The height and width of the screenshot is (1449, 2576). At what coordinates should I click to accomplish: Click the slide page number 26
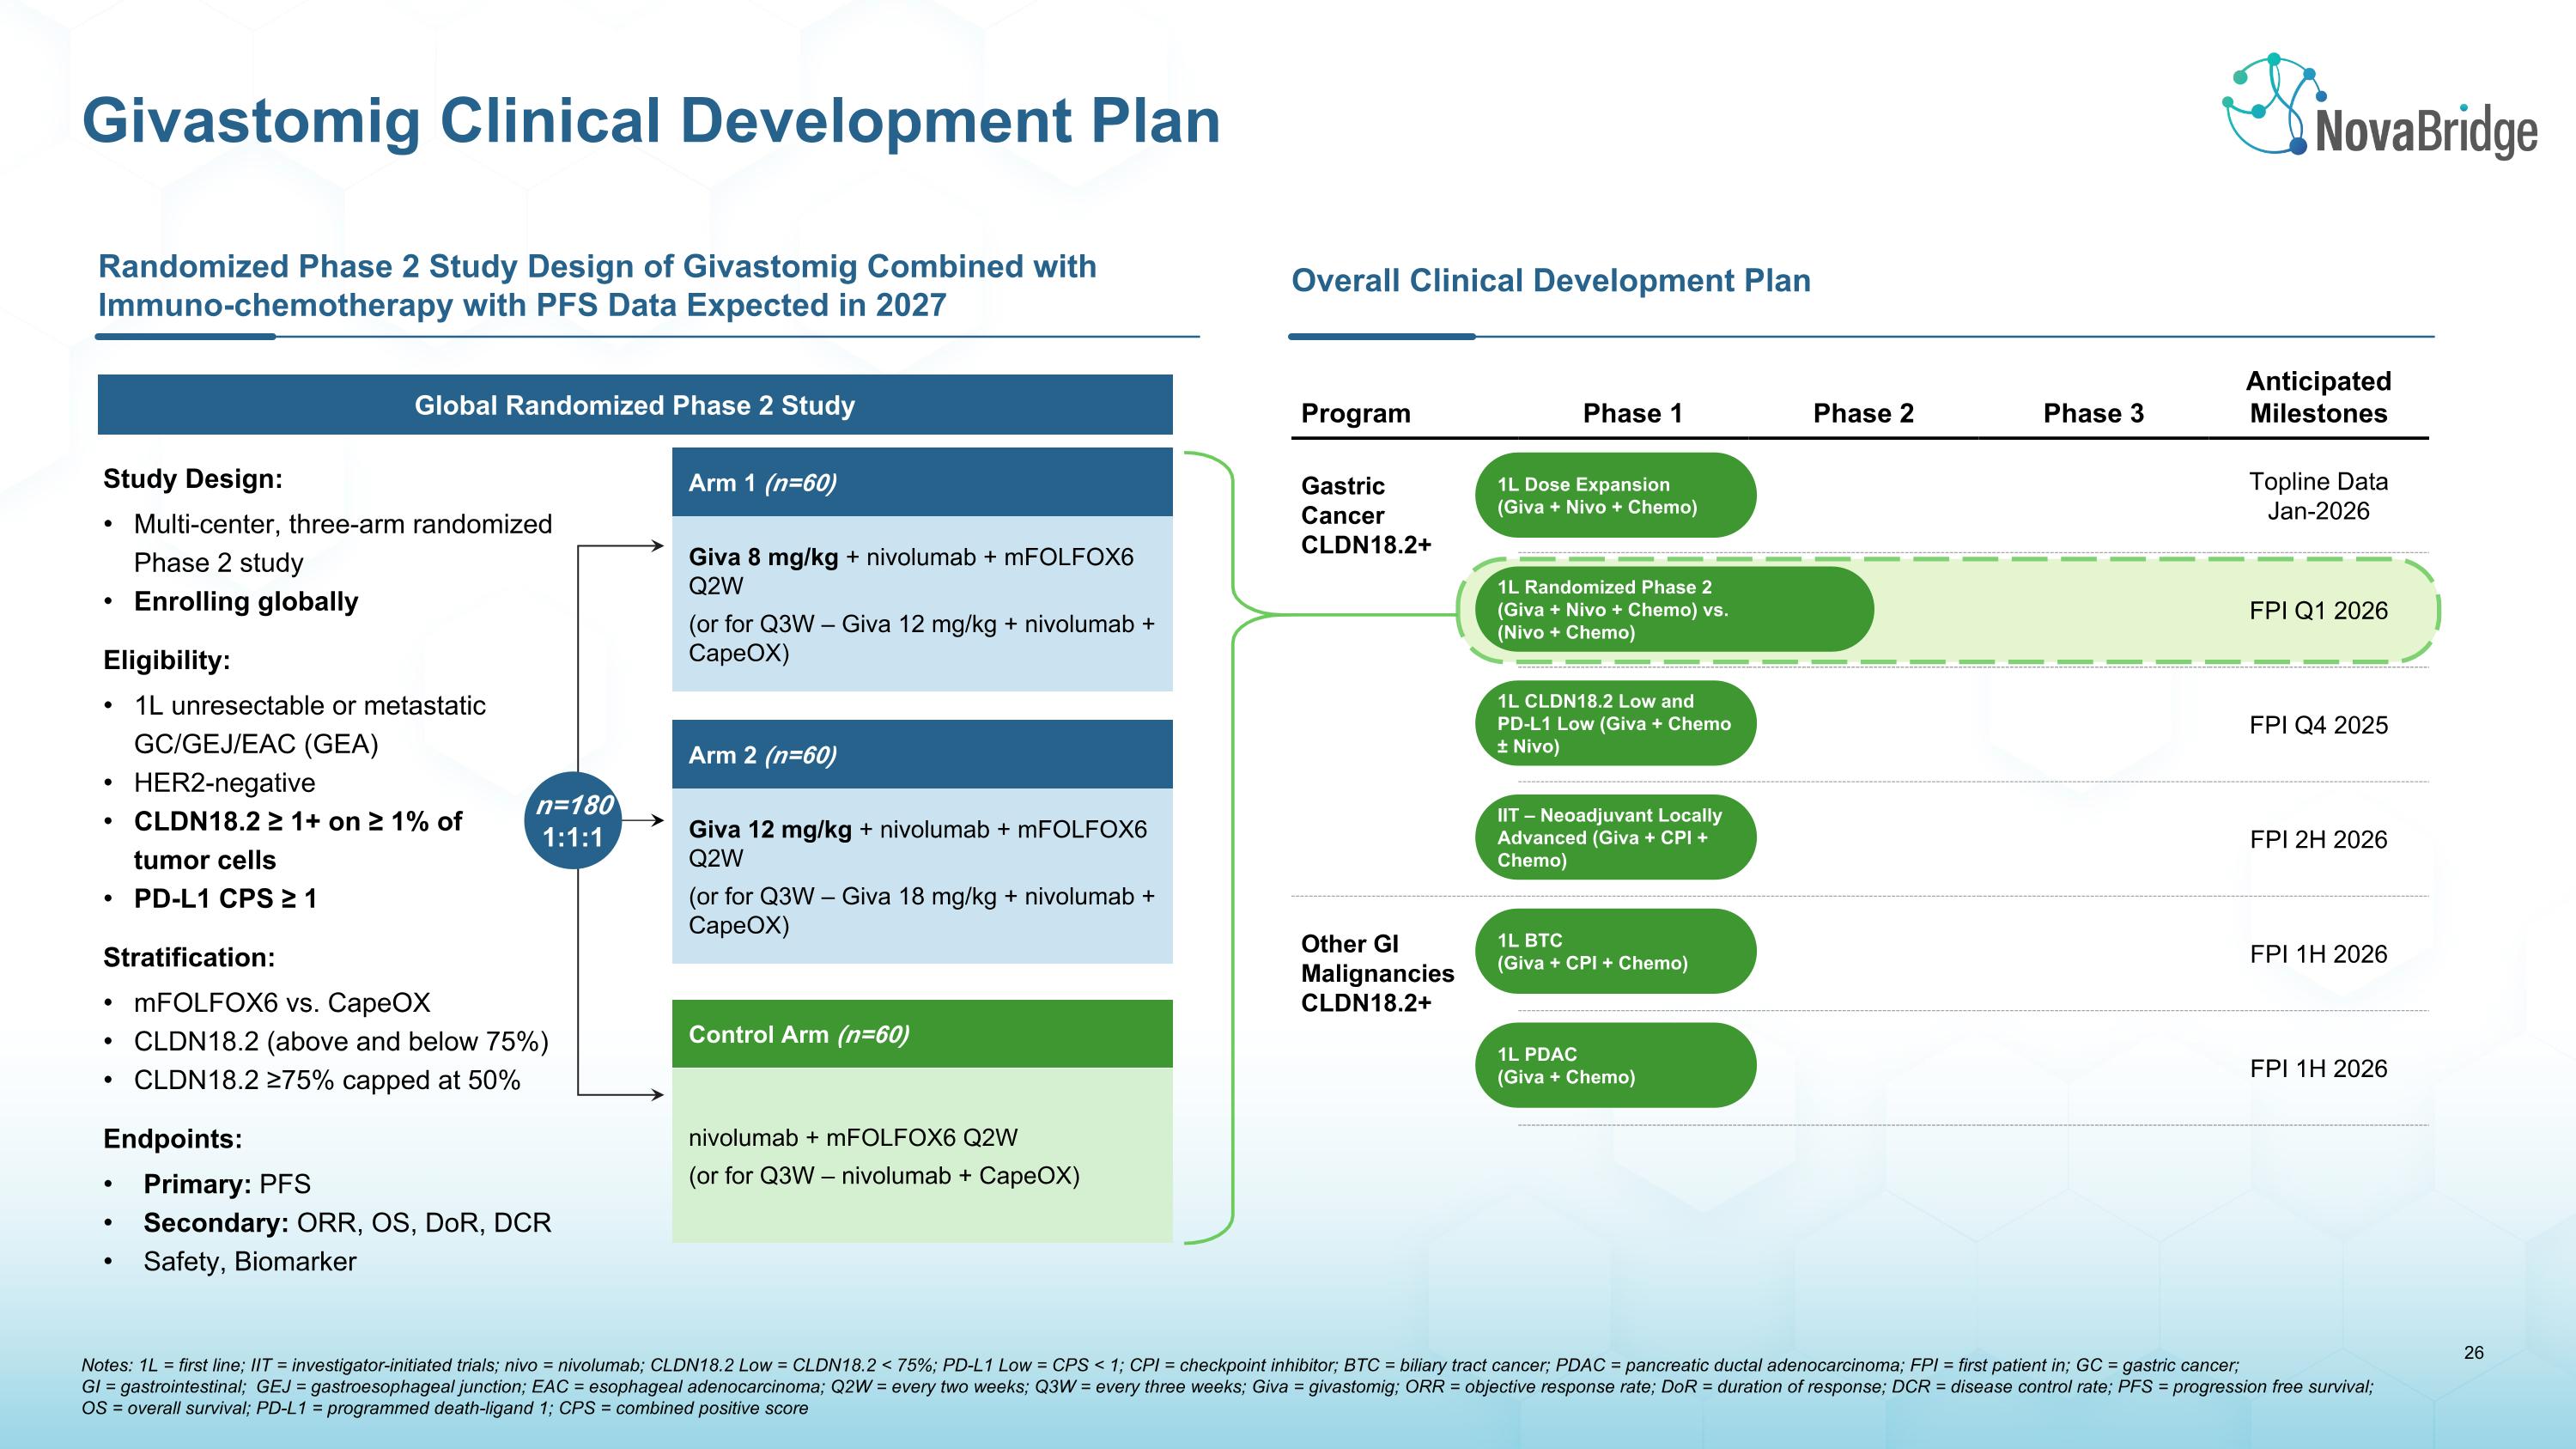[x=2473, y=1353]
